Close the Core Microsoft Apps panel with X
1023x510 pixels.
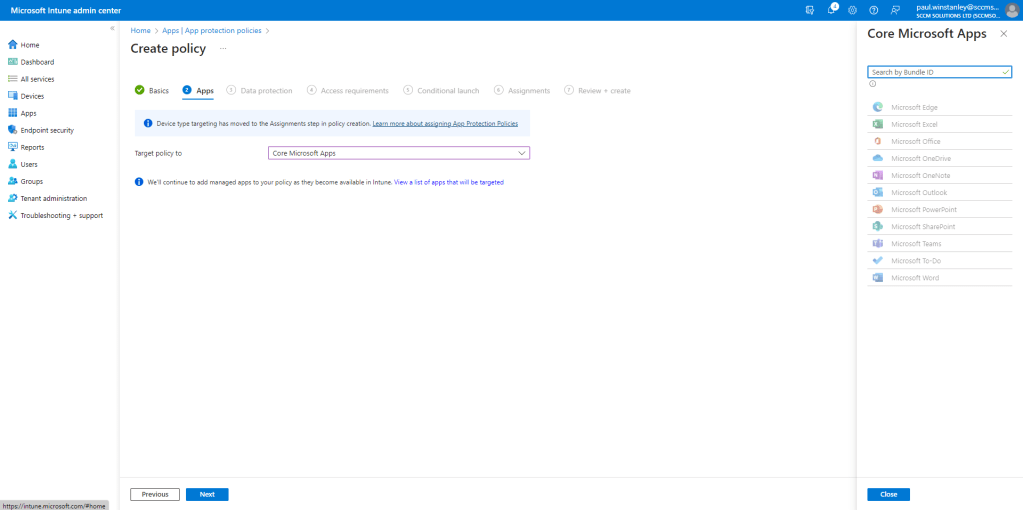point(1004,34)
